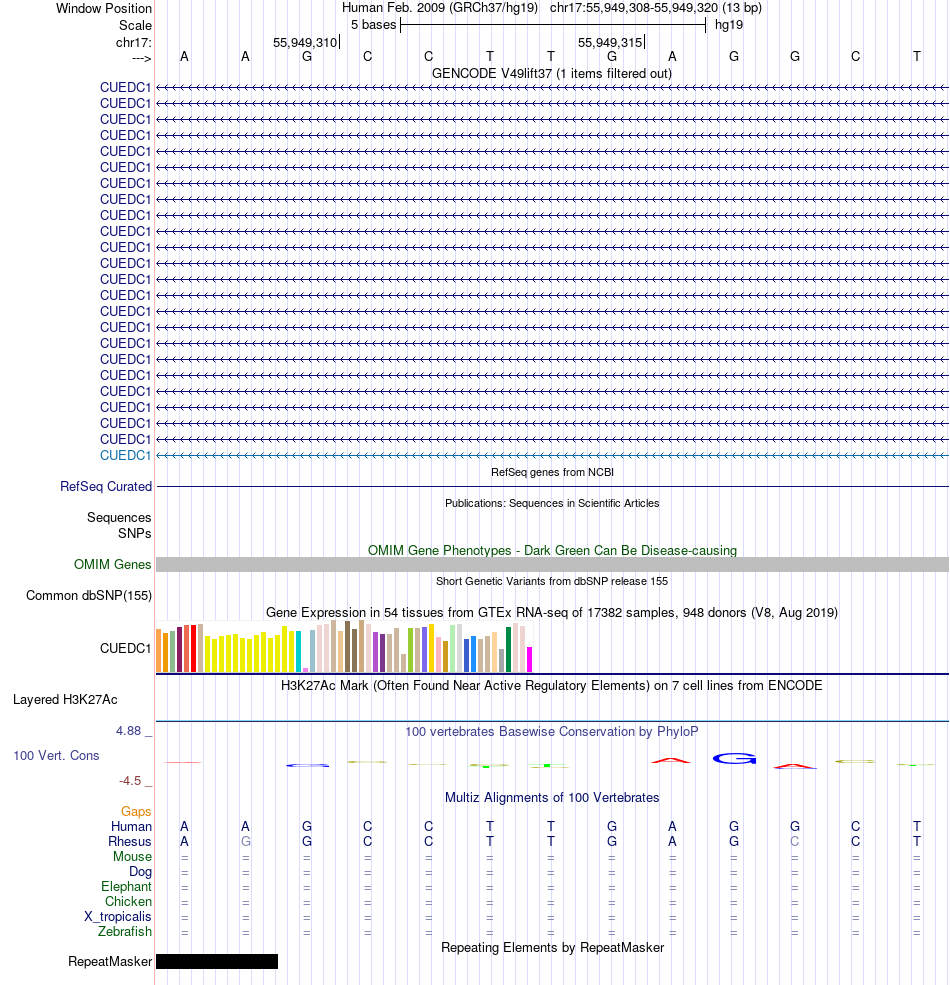
Task: Click the coordinate text chr17:55,949,308-55,949,320 (13 bp)
Action: (x=655, y=8)
